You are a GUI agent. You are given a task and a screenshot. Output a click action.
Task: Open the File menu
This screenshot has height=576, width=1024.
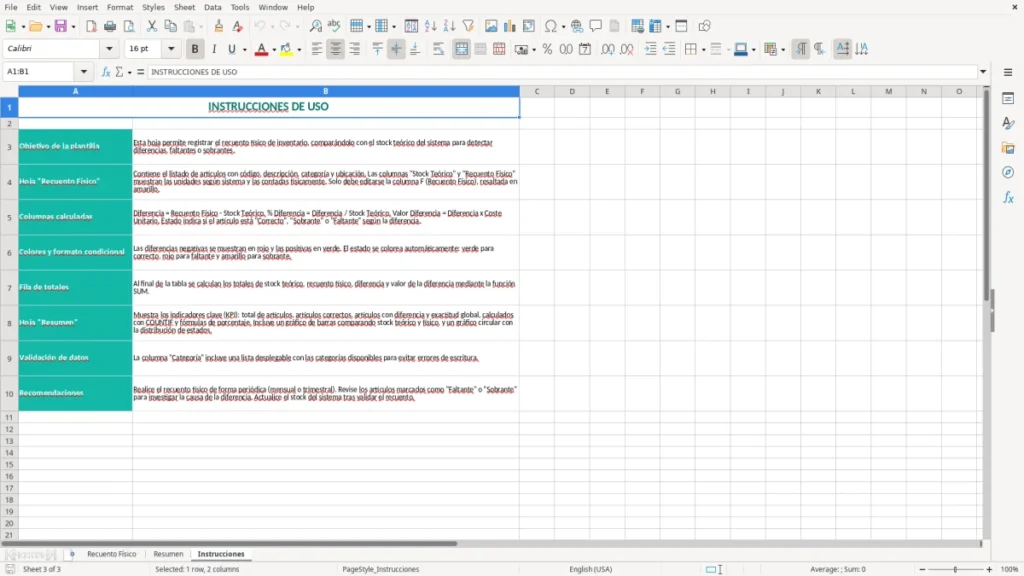(x=11, y=7)
